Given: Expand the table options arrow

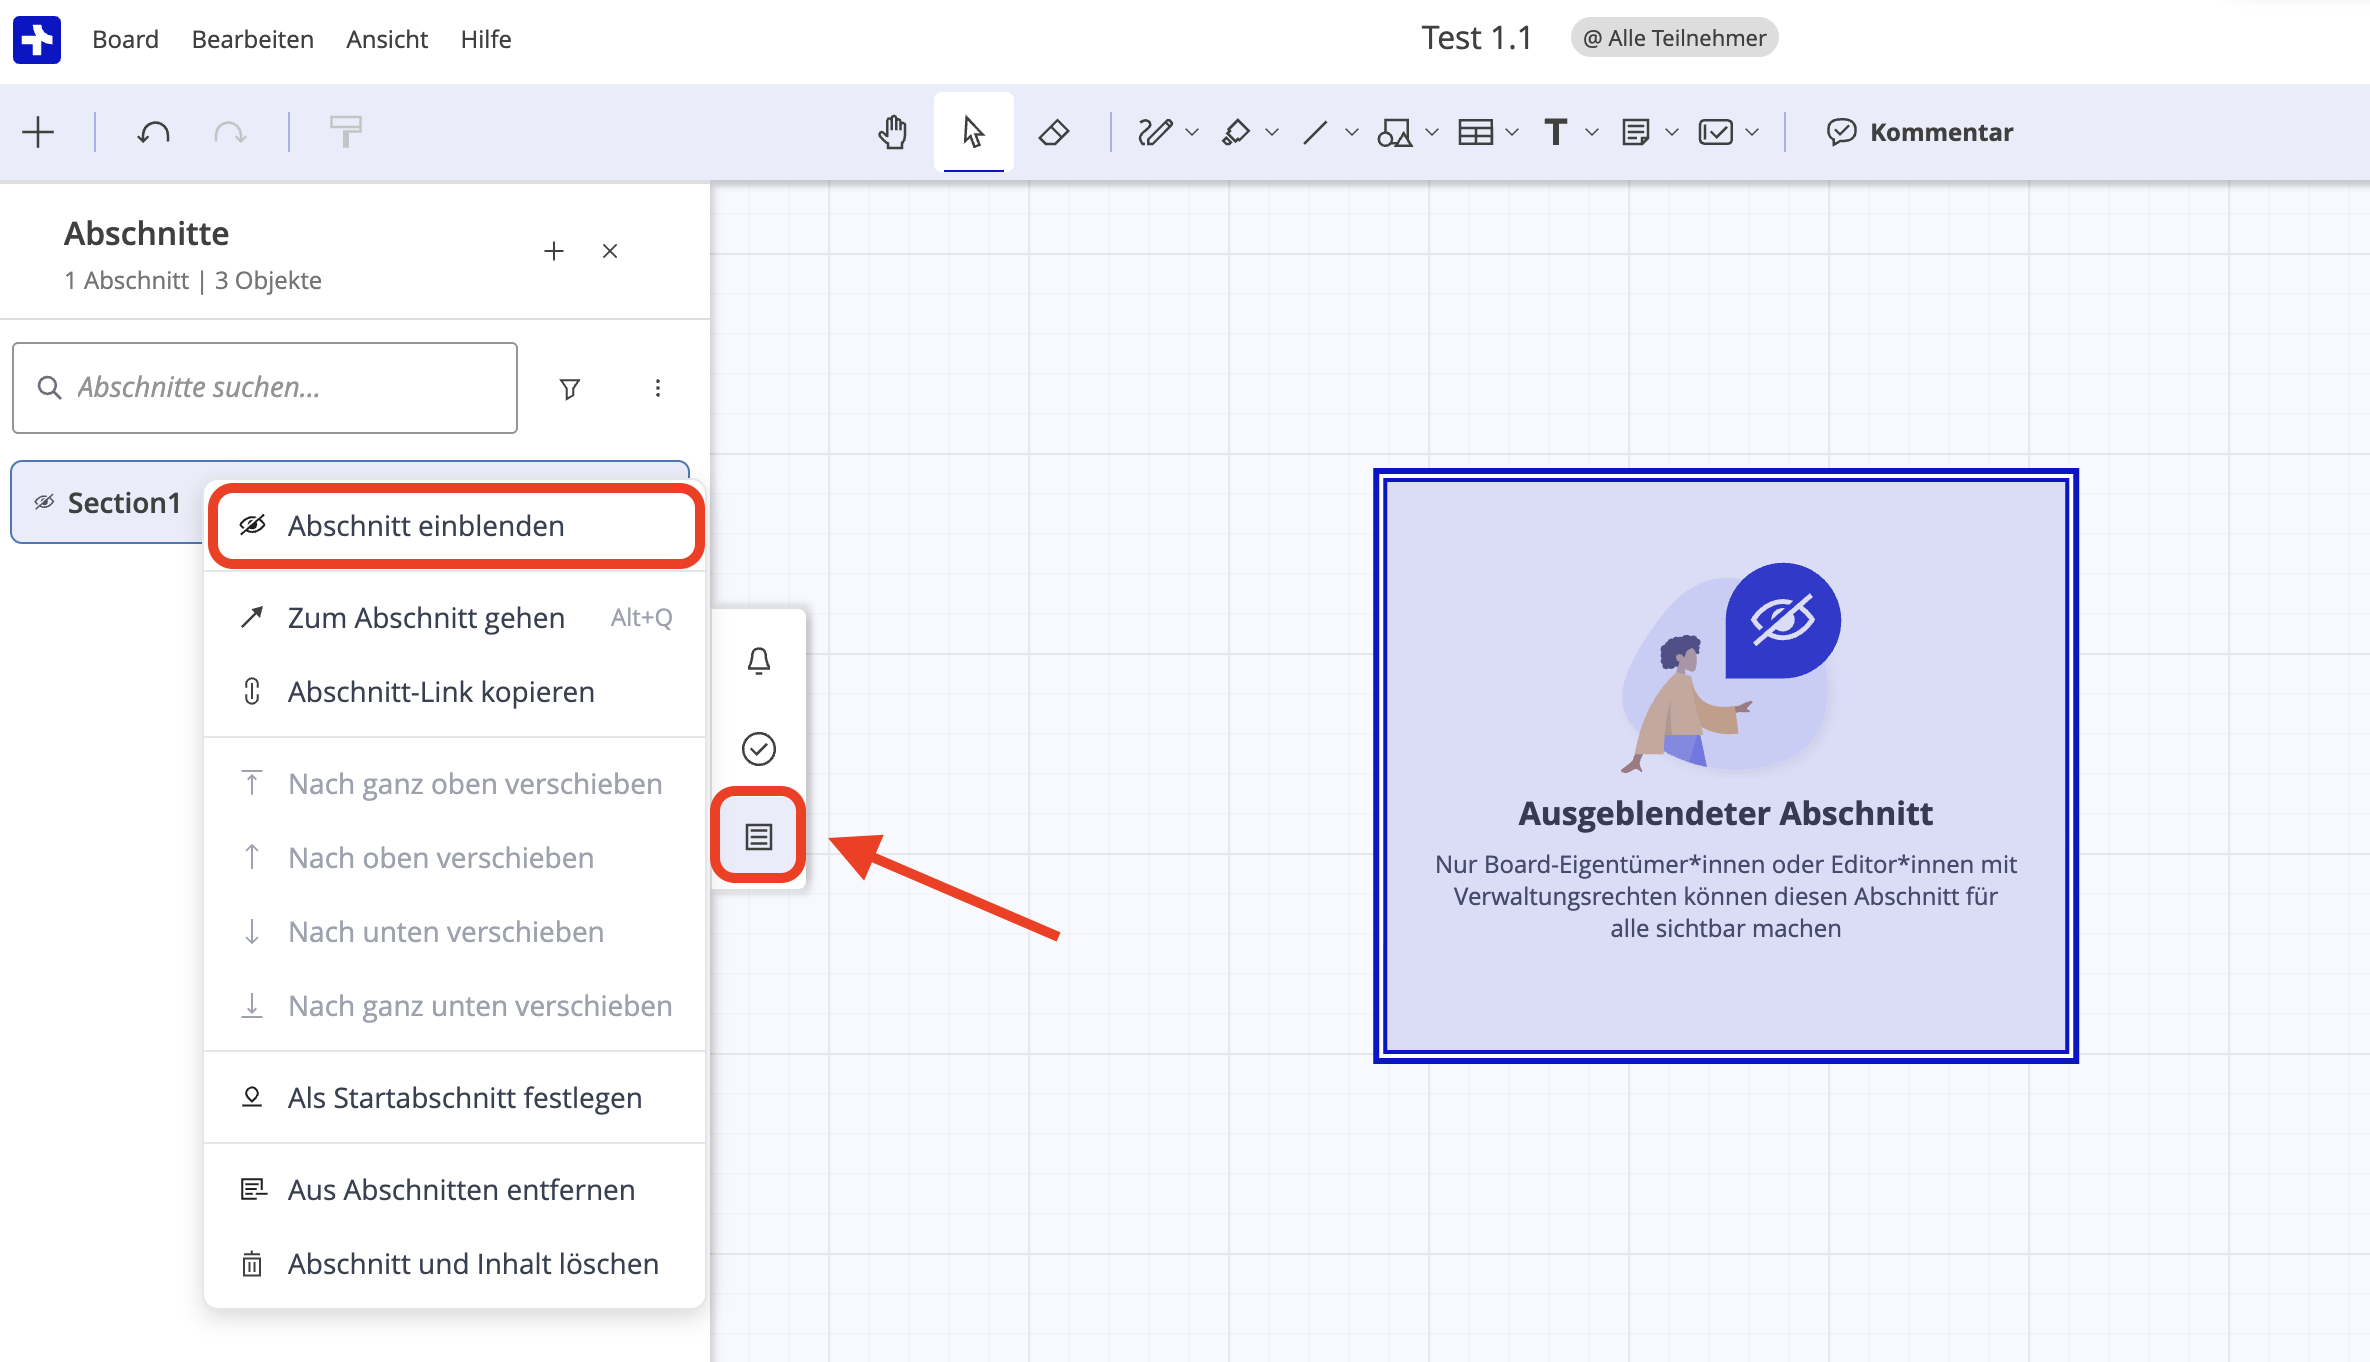Looking at the screenshot, I should tap(1512, 132).
